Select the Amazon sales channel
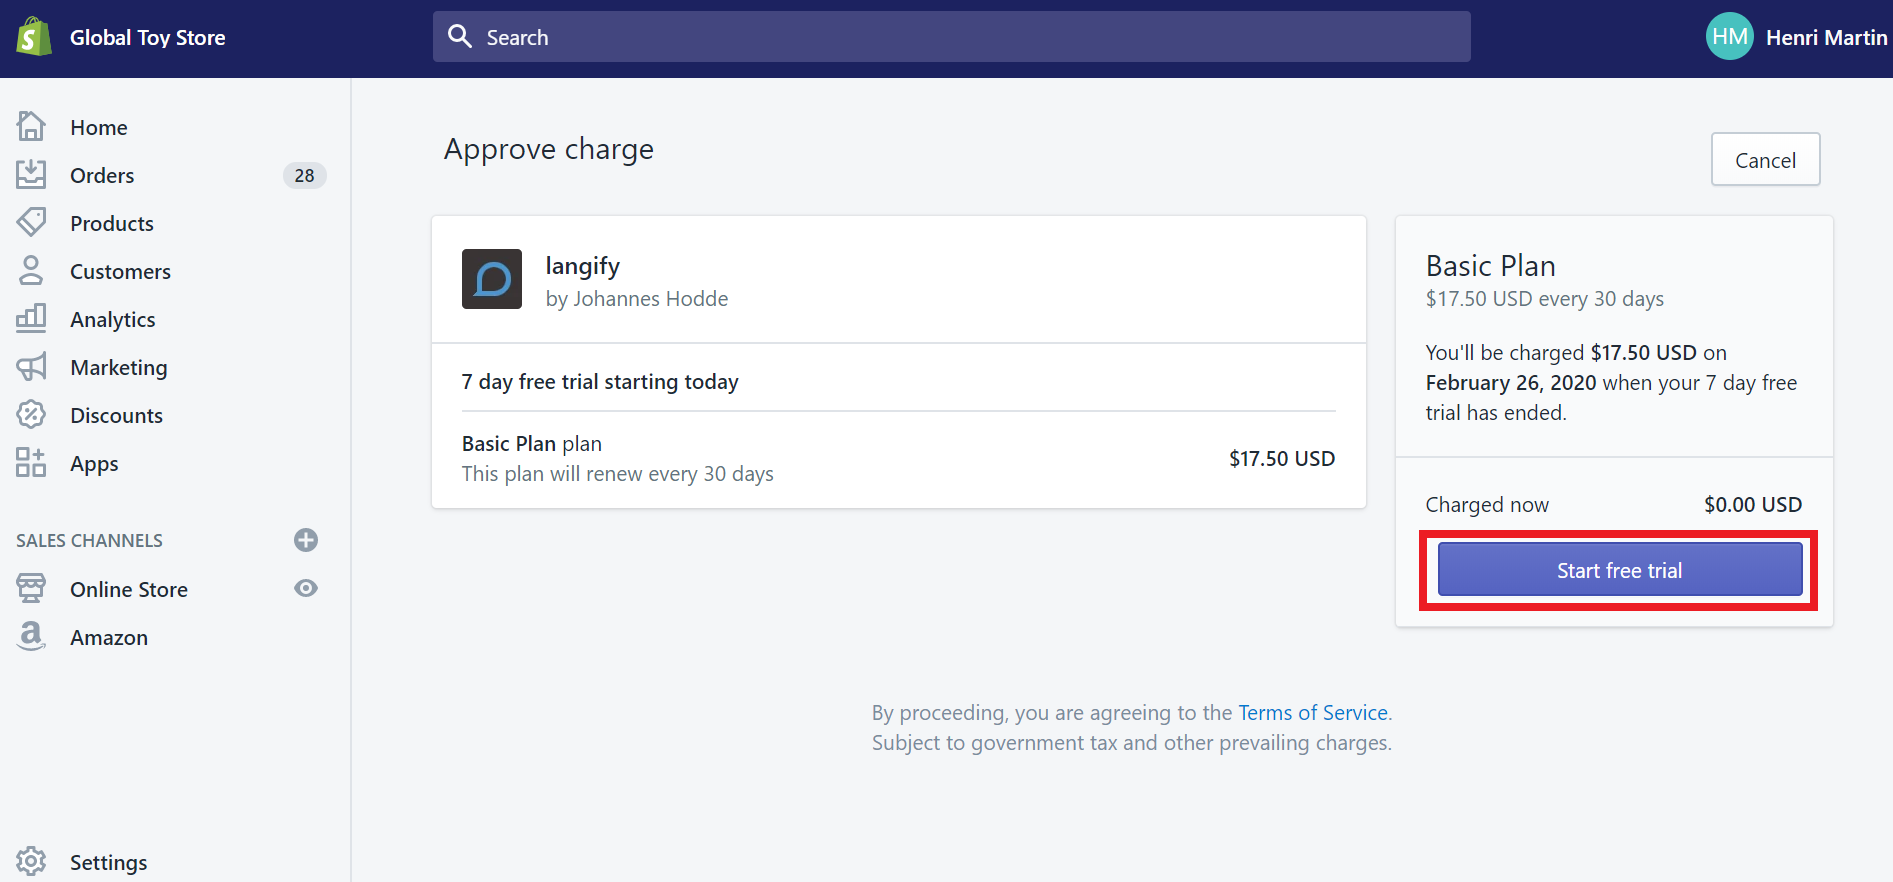Screen dimensions: 1893x882 [109, 637]
